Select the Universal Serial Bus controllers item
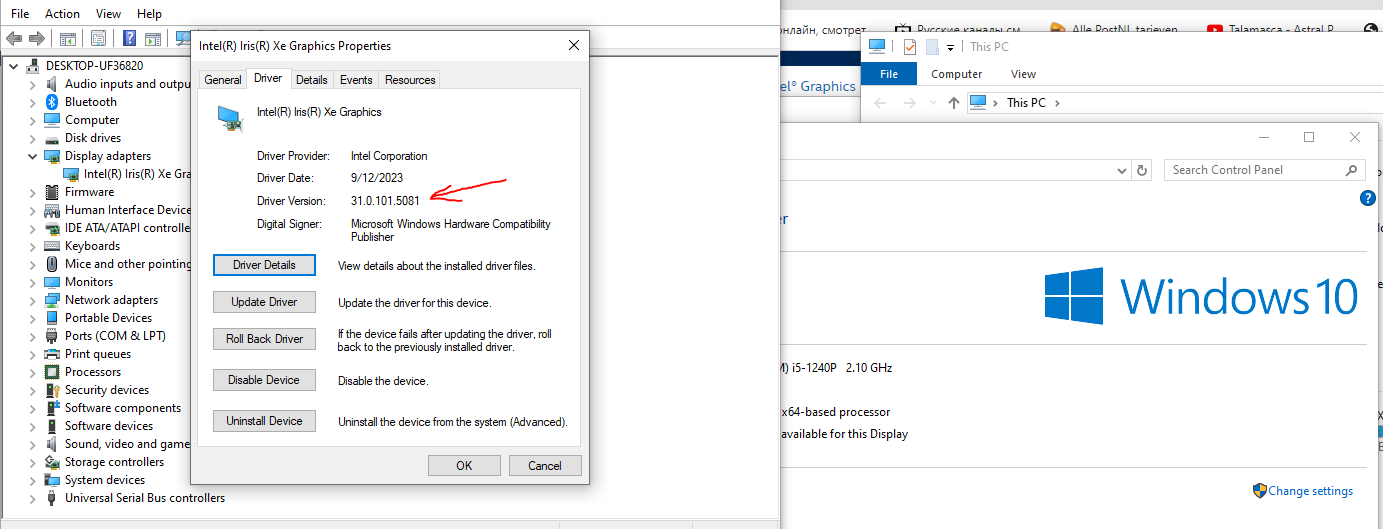Viewport: 1383px width, 529px height. pos(144,498)
